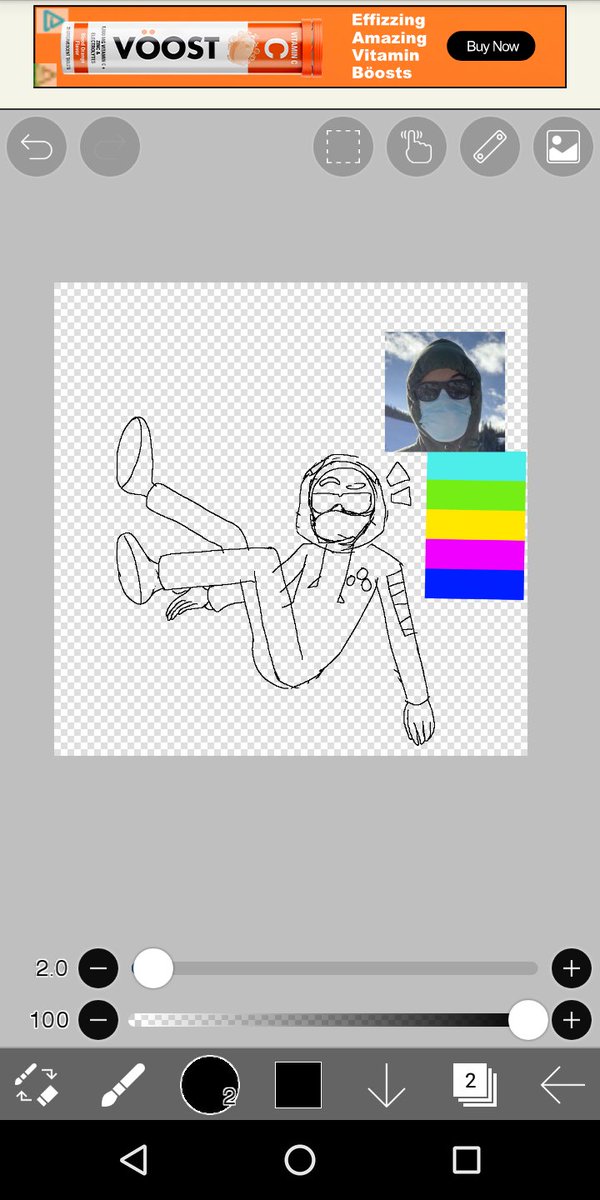Image resolution: width=600 pixels, height=1200 pixels.
Task: Tap the Android recent apps square button
Action: pyautogui.click(x=466, y=1159)
